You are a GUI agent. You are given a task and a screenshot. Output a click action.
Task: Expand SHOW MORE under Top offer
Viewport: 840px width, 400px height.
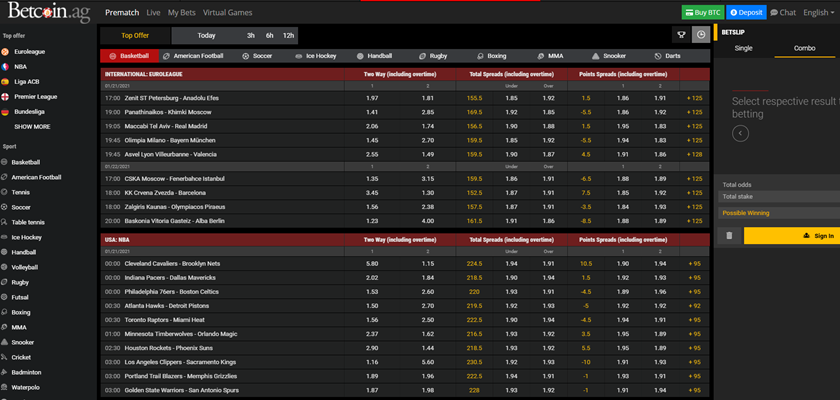coord(32,127)
